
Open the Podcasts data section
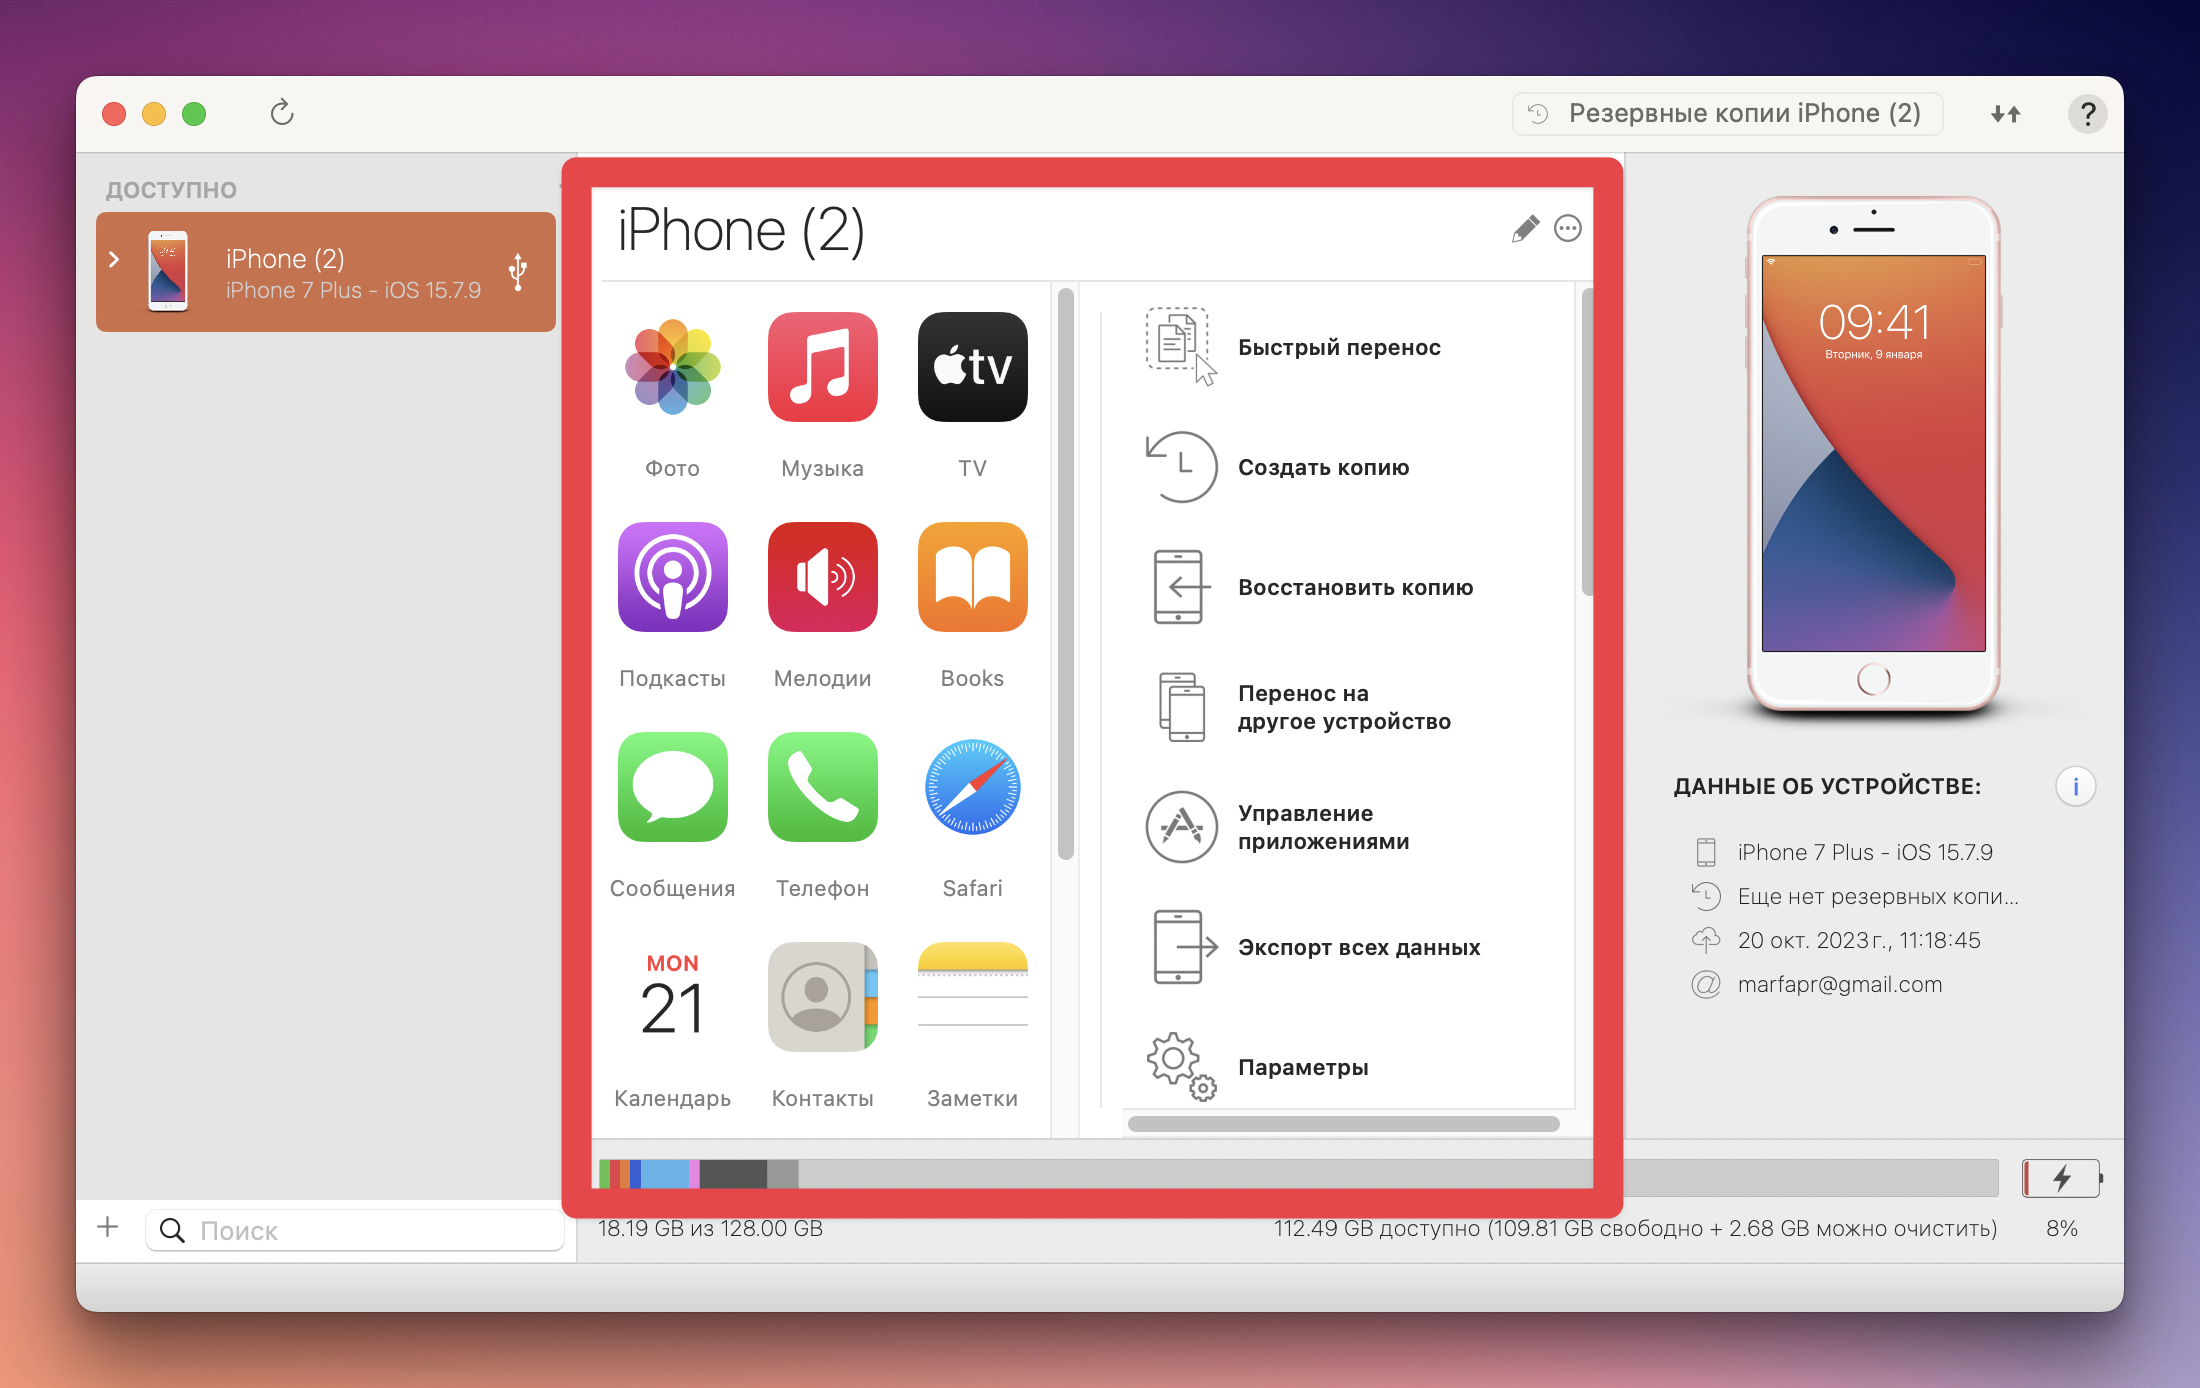[x=672, y=577]
